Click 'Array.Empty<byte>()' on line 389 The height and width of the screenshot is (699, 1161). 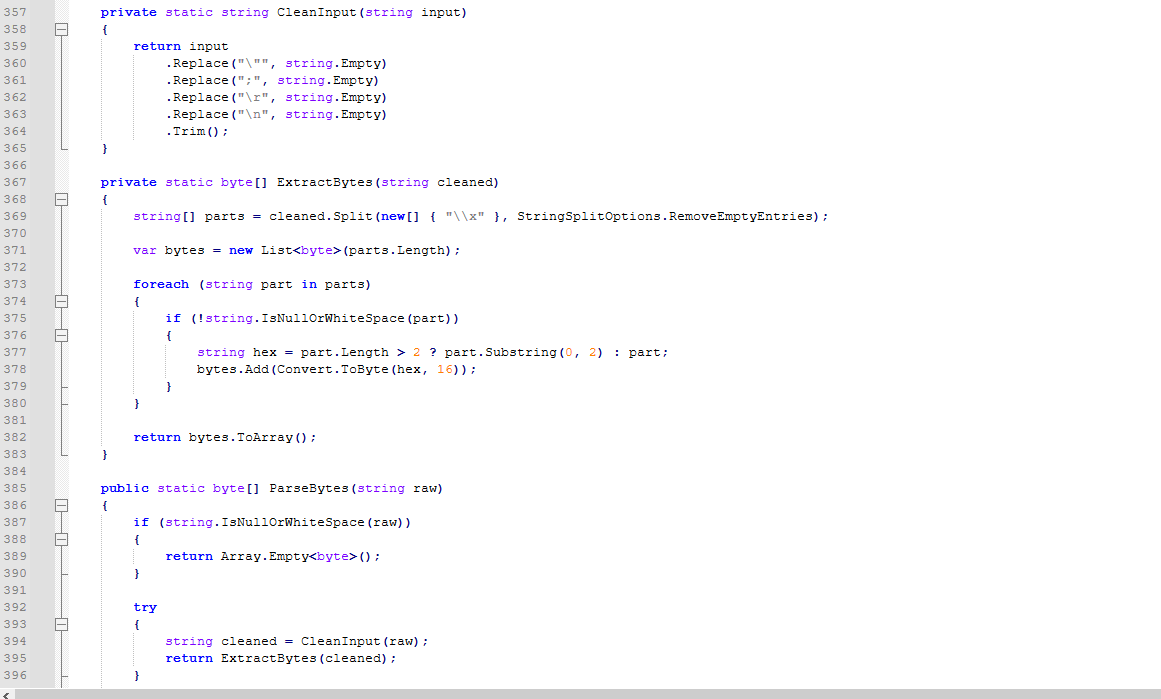297,557
